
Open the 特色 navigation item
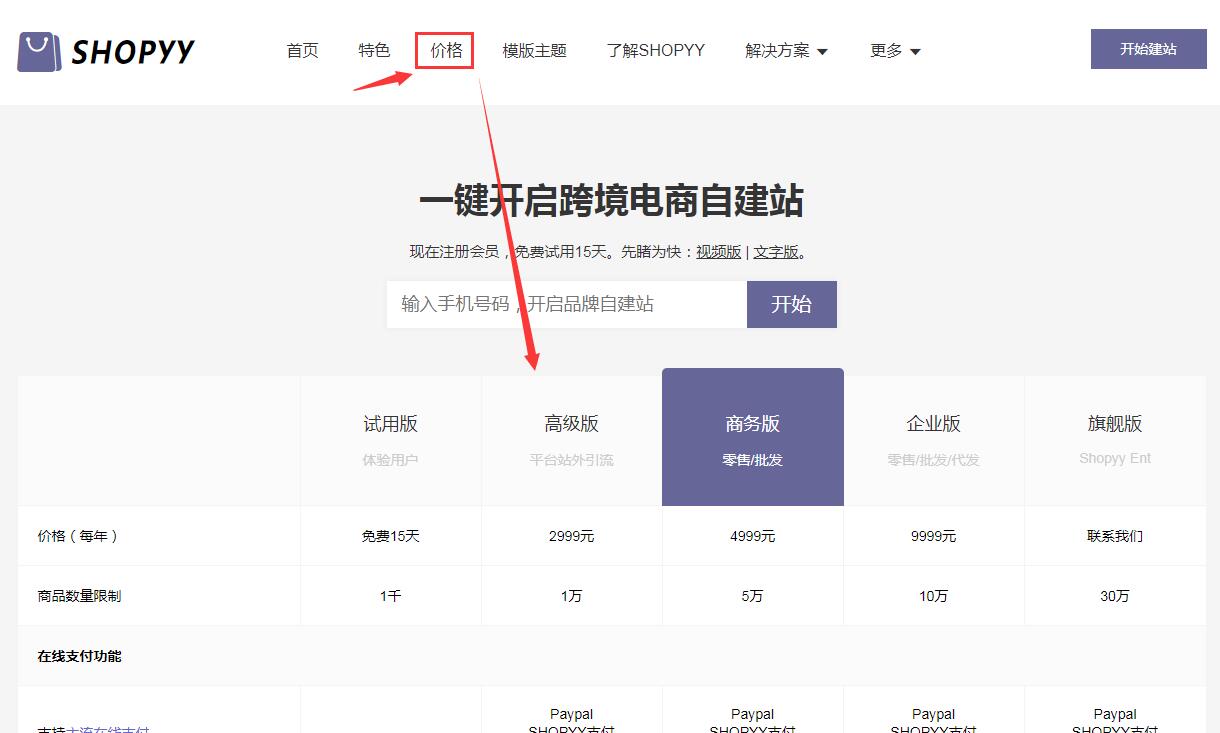click(x=374, y=50)
